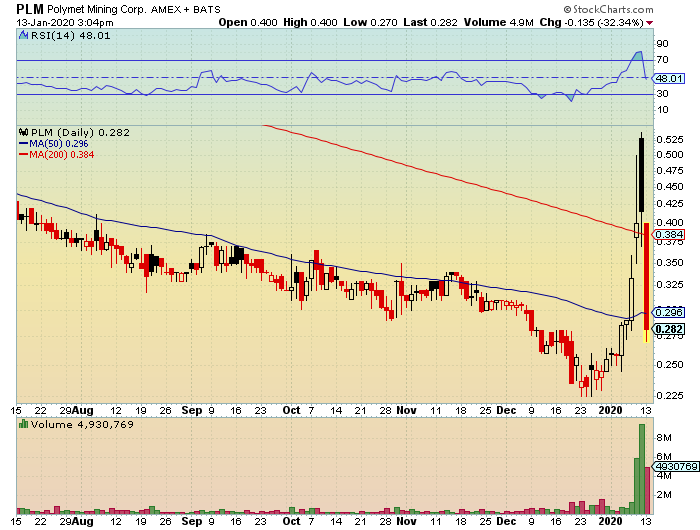Image resolution: width=700 pixels, height=530 pixels.
Task: Click the 2020 label on volume chart axis
Action: 610,521
